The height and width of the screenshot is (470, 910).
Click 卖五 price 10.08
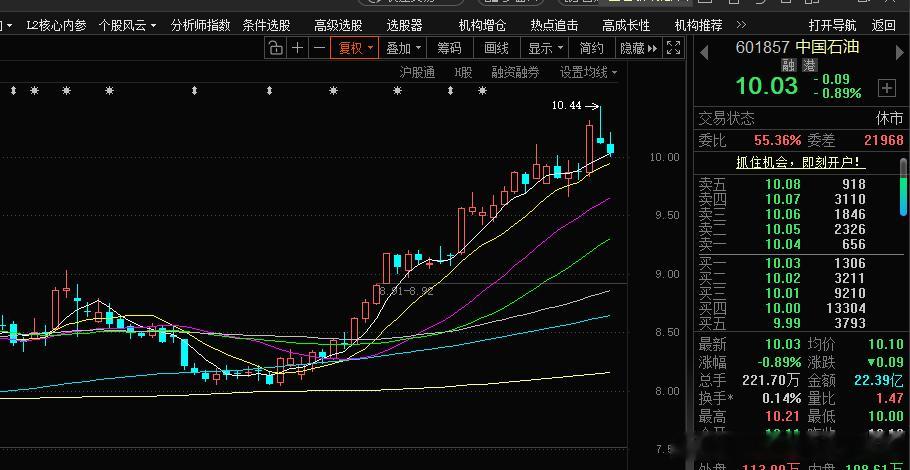click(783, 185)
